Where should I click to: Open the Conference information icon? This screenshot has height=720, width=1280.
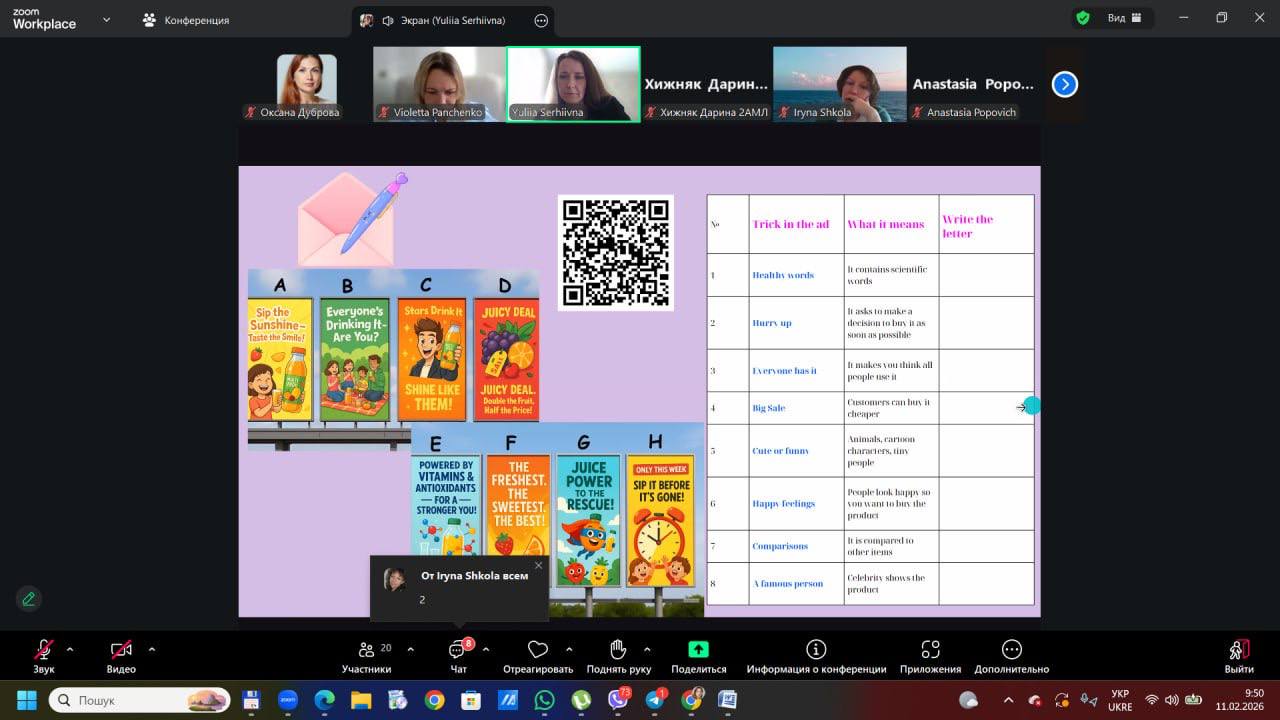816,650
